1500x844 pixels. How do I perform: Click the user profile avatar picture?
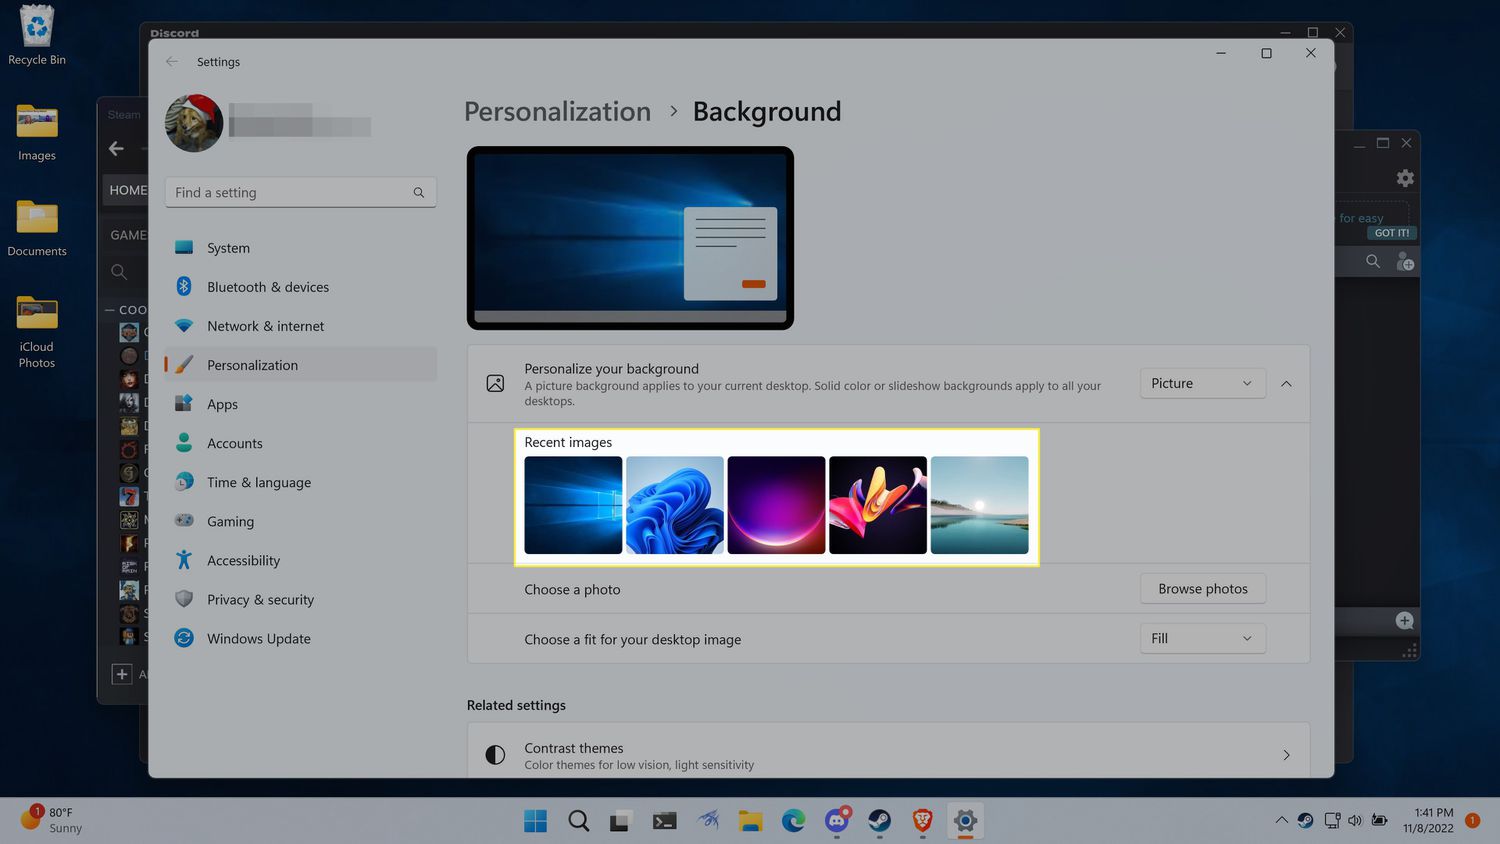point(194,124)
